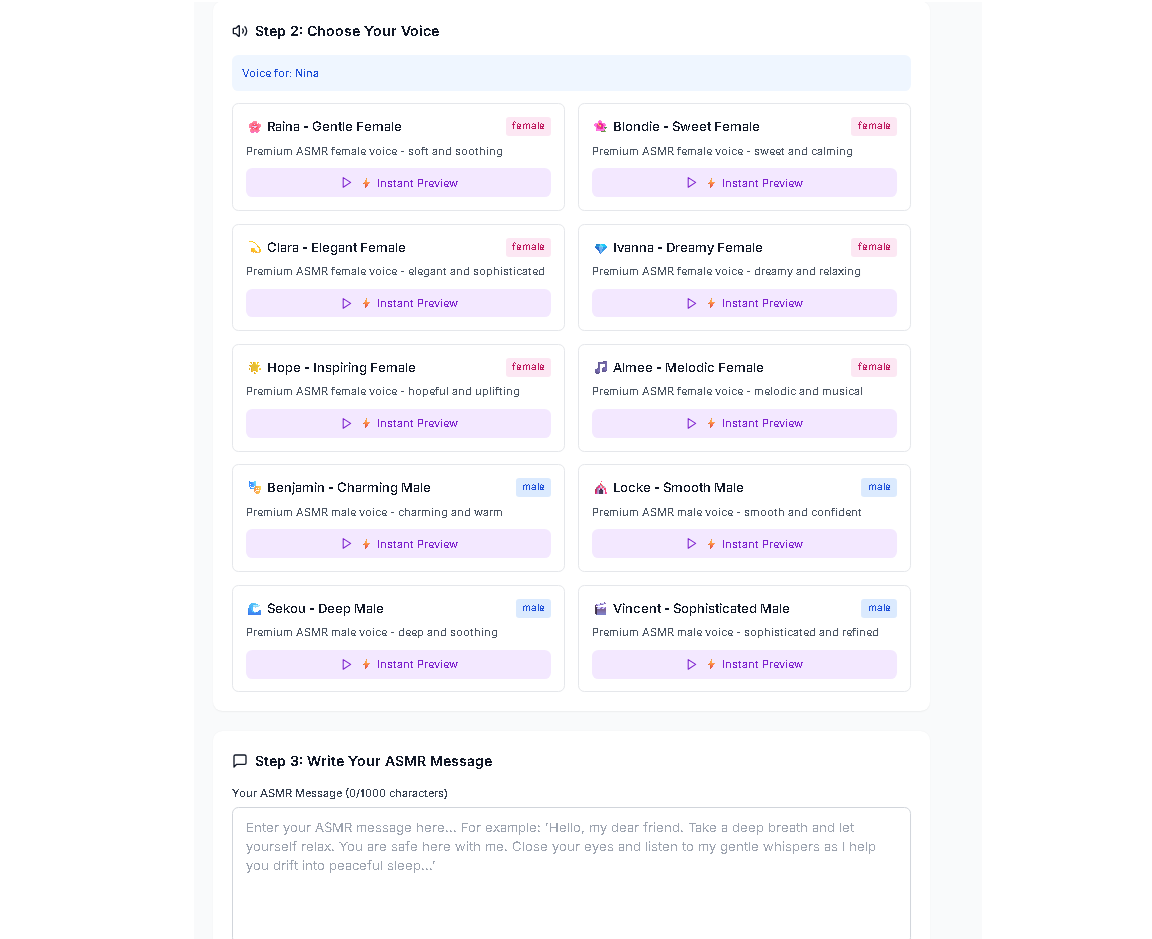This screenshot has height=939, width=1152.
Task: Play Instant Preview for Locke voice
Action: (x=744, y=544)
